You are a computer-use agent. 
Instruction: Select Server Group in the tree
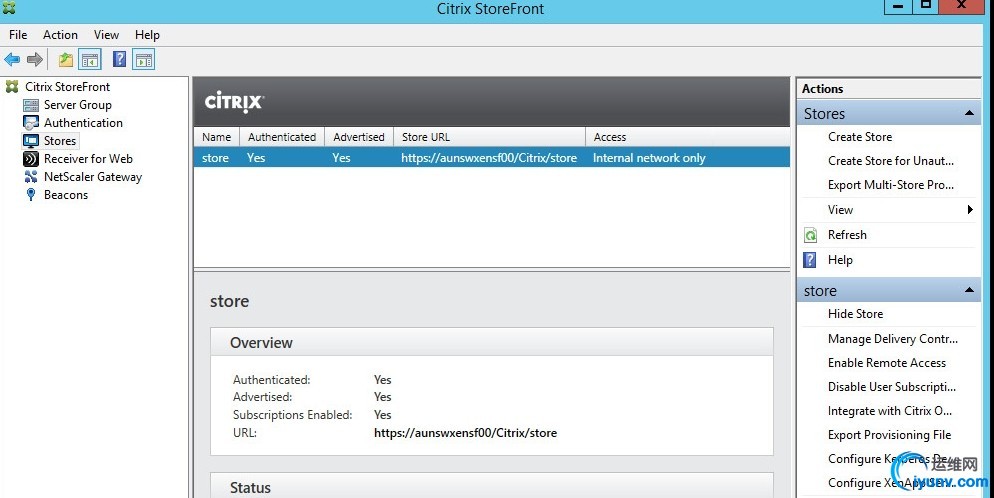(77, 105)
